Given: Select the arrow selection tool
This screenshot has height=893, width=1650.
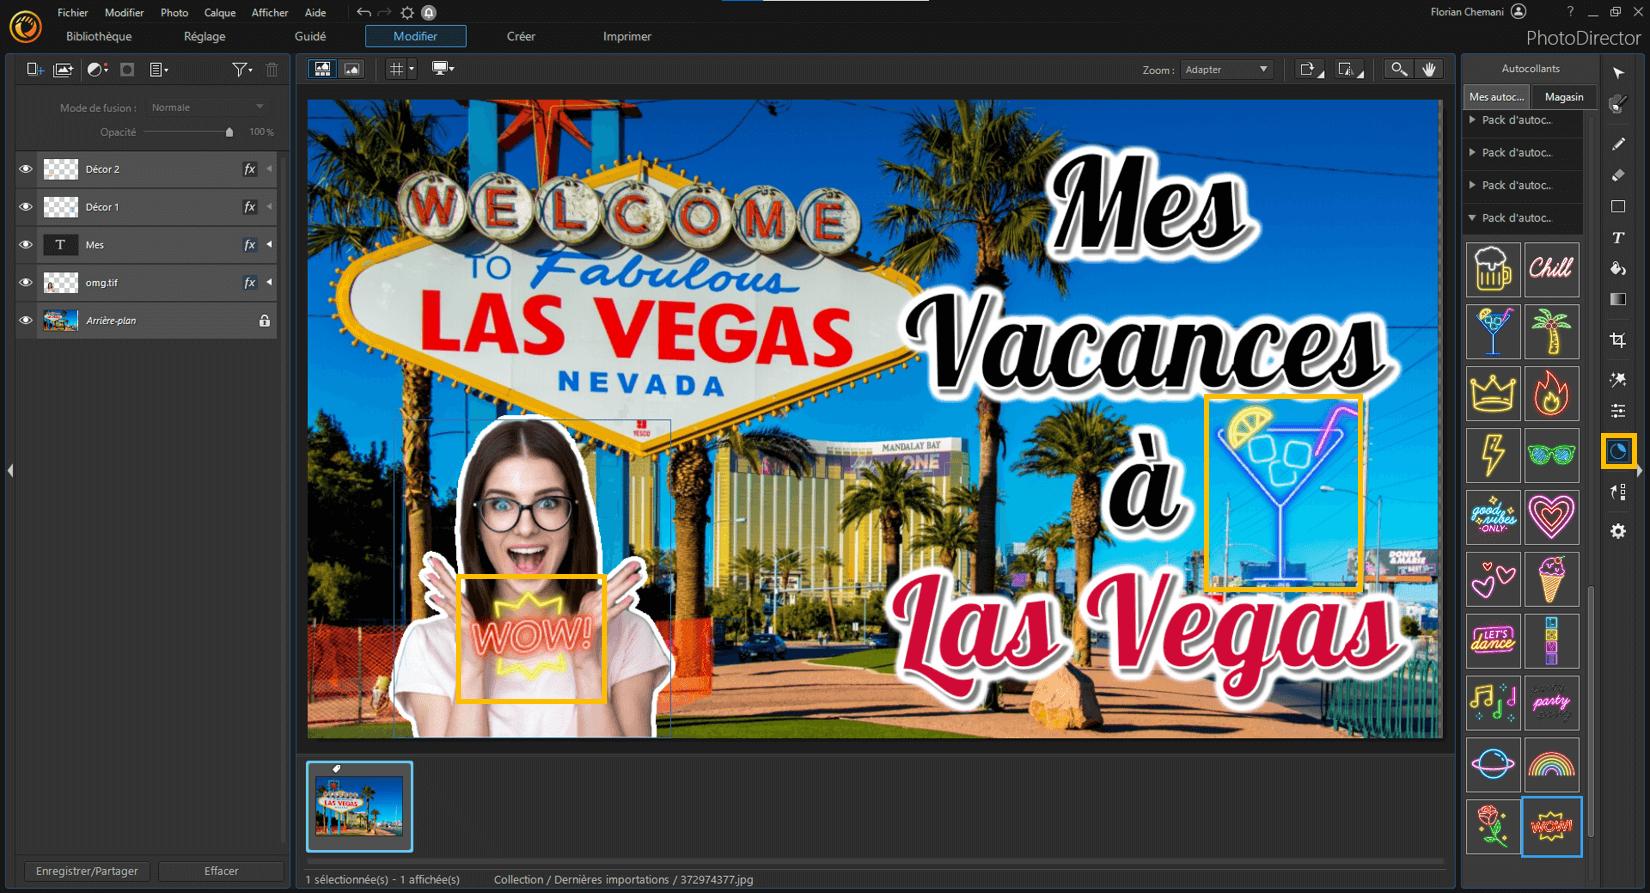Looking at the screenshot, I should coord(1618,73).
